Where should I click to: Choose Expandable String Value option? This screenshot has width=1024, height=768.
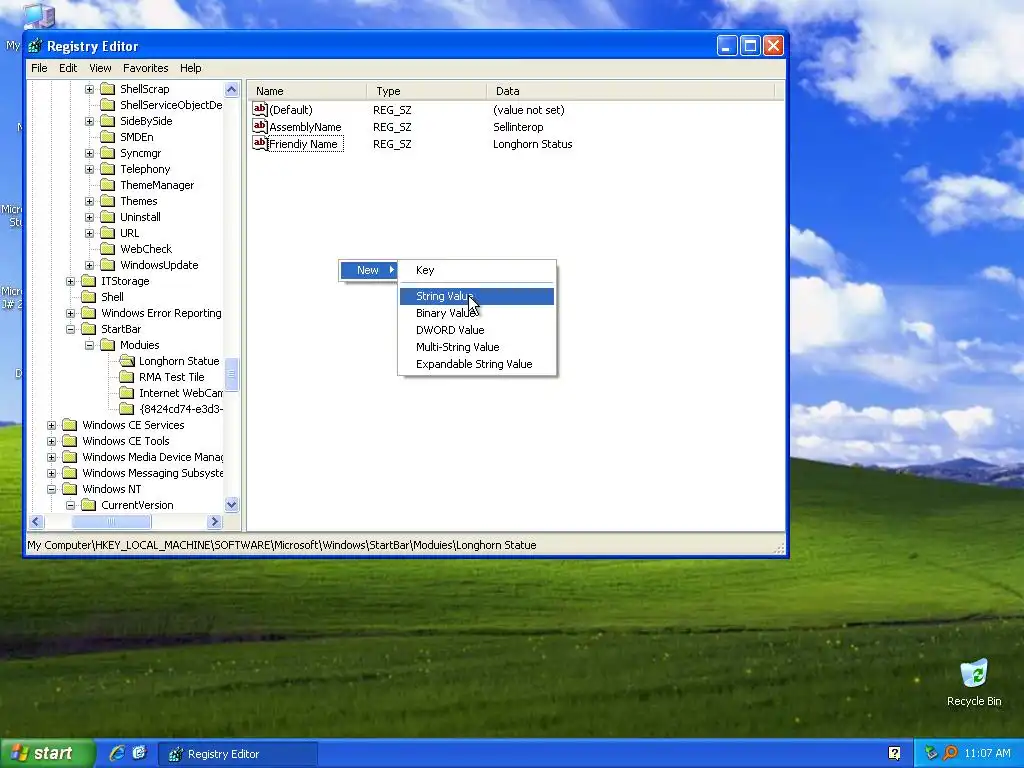point(477,364)
